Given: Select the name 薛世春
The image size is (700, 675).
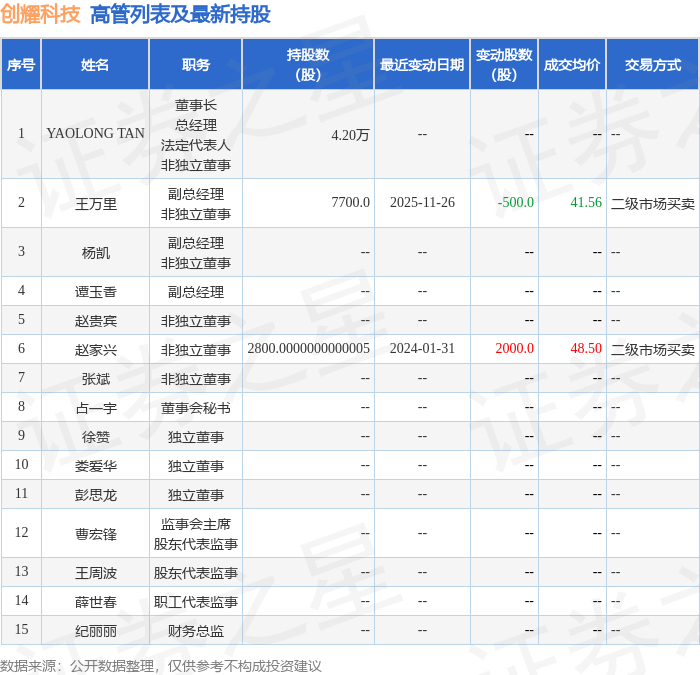Looking at the screenshot, I should pos(96,602).
